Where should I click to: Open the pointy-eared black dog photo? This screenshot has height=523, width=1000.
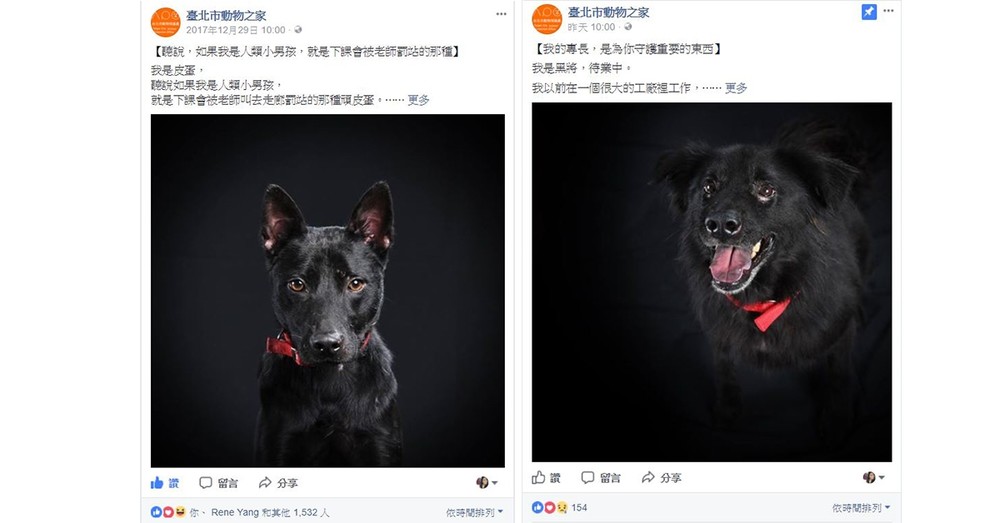pyautogui.click(x=328, y=291)
